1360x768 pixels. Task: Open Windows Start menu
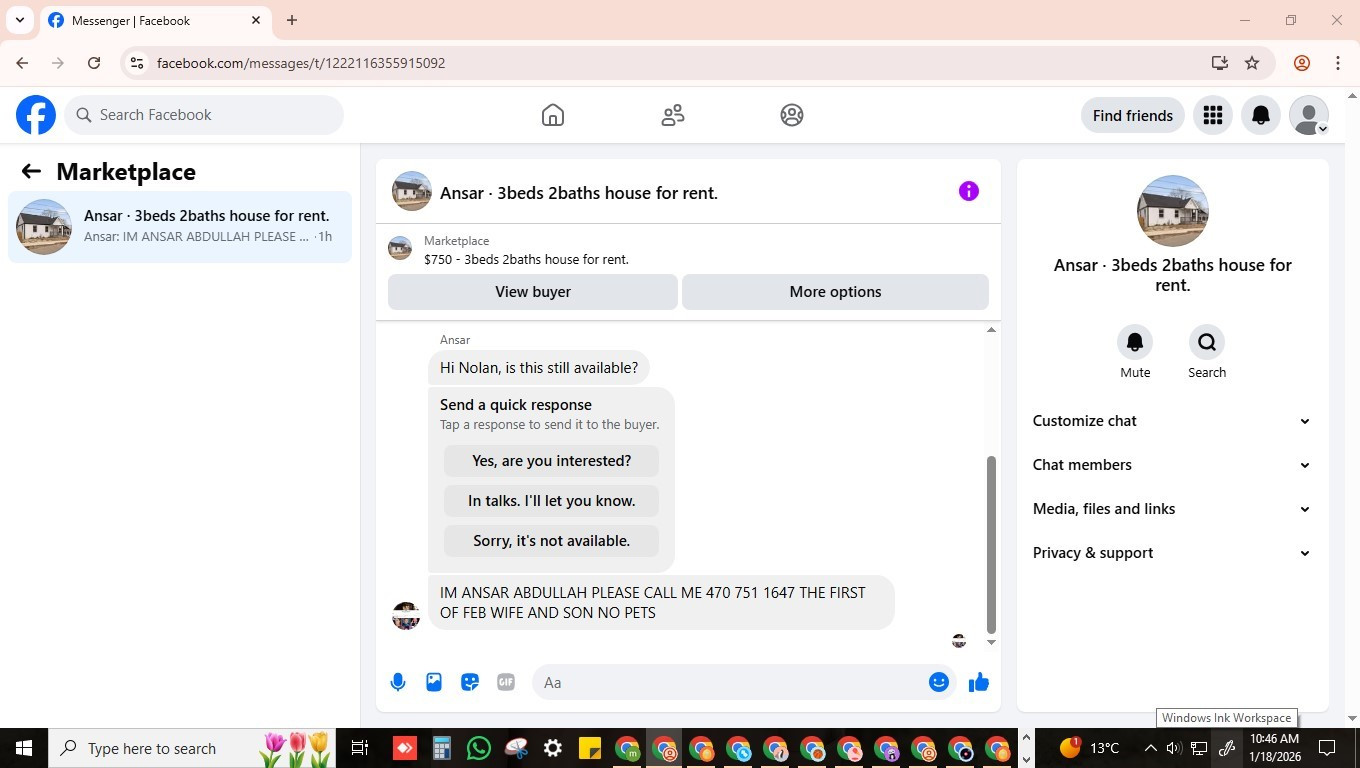(23, 748)
